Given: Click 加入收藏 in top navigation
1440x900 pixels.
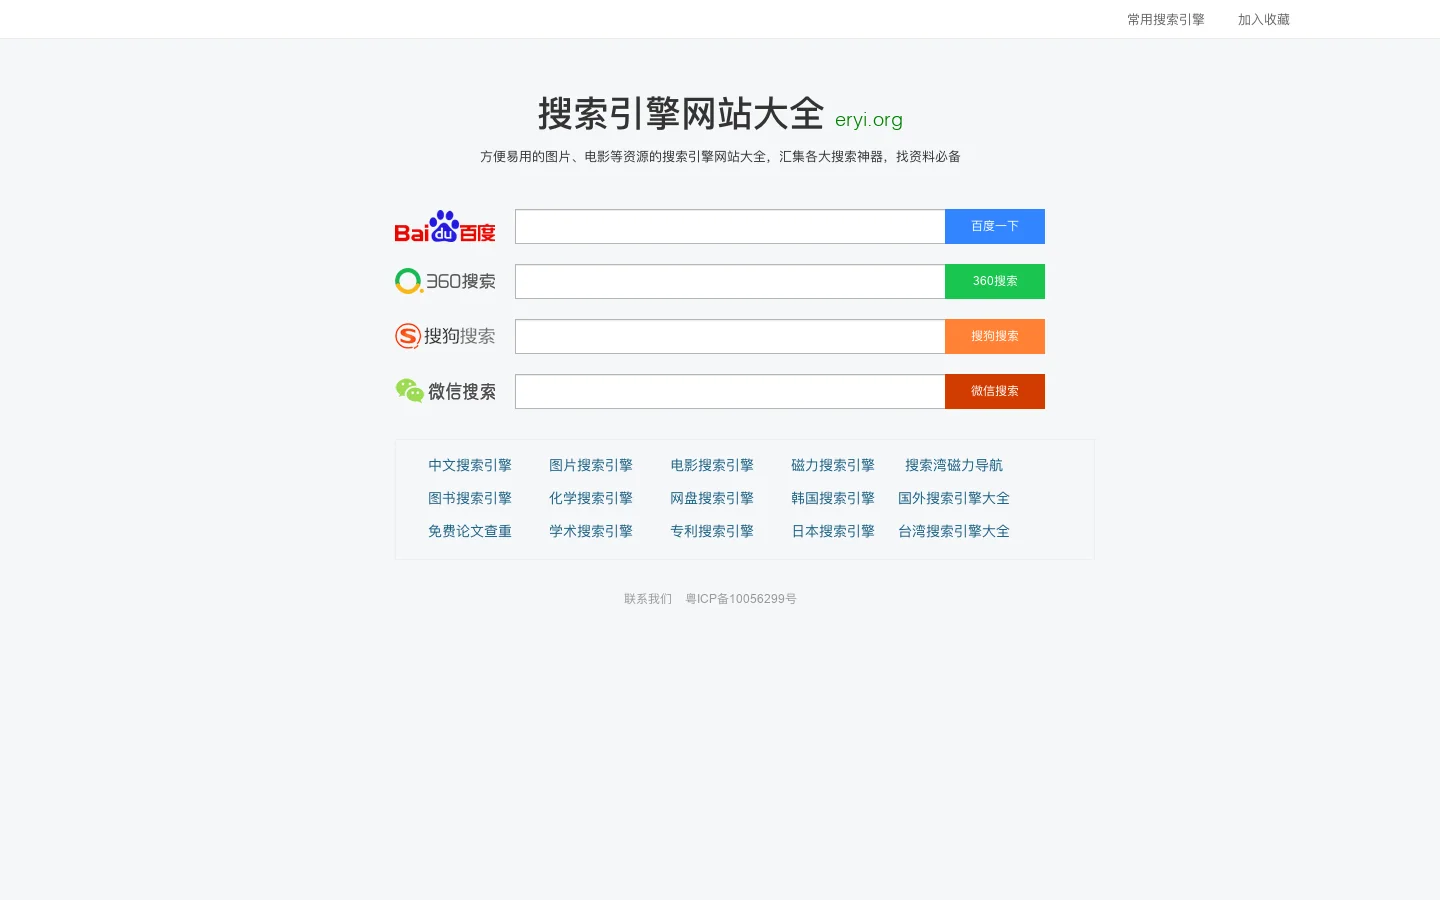Looking at the screenshot, I should pos(1264,20).
